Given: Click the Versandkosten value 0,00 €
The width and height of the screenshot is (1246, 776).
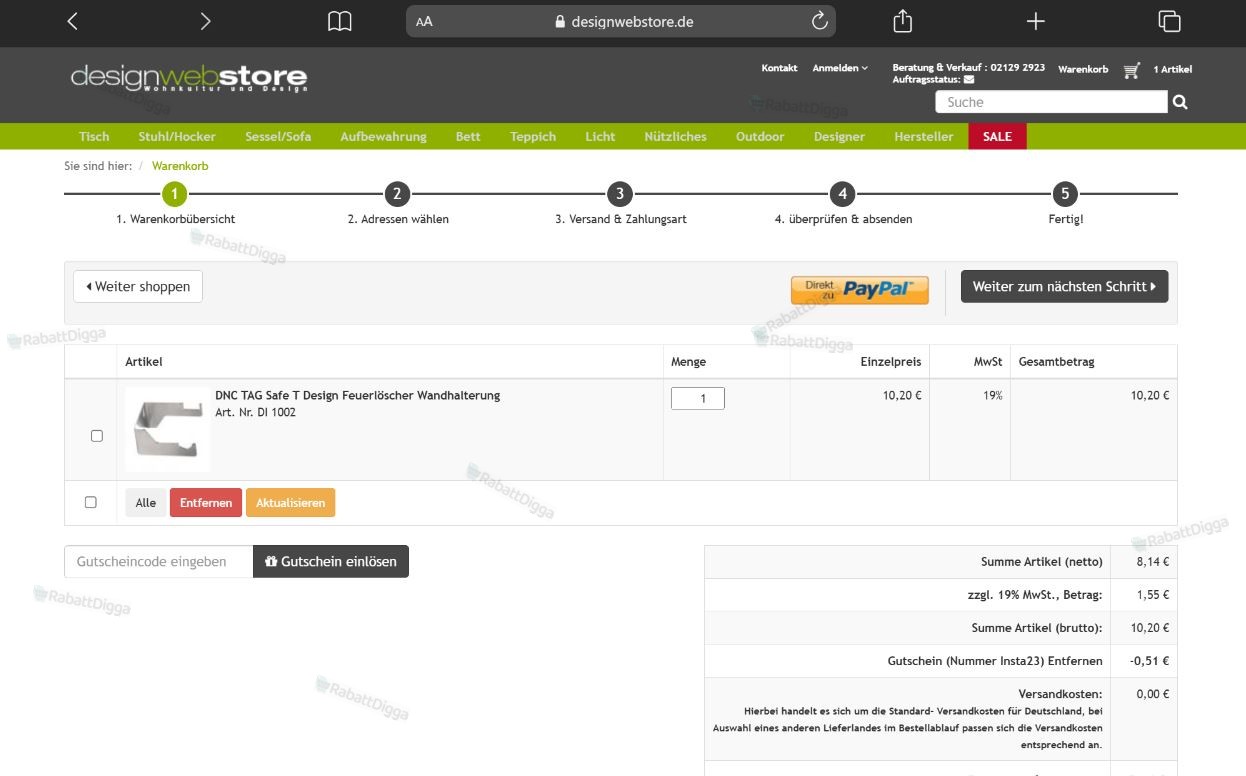Looking at the screenshot, I should [x=1153, y=694].
